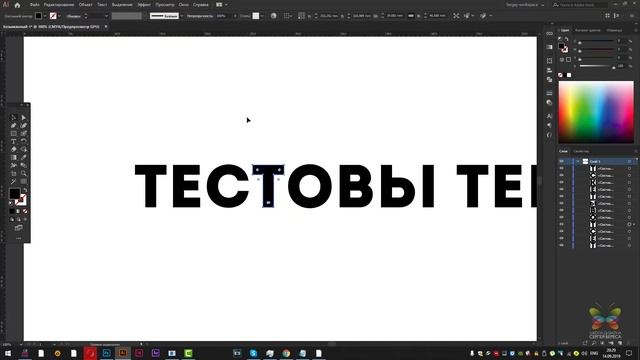Open the workspace switcher dropdown
Viewport: 640px width, 360px height.
tap(525, 5)
